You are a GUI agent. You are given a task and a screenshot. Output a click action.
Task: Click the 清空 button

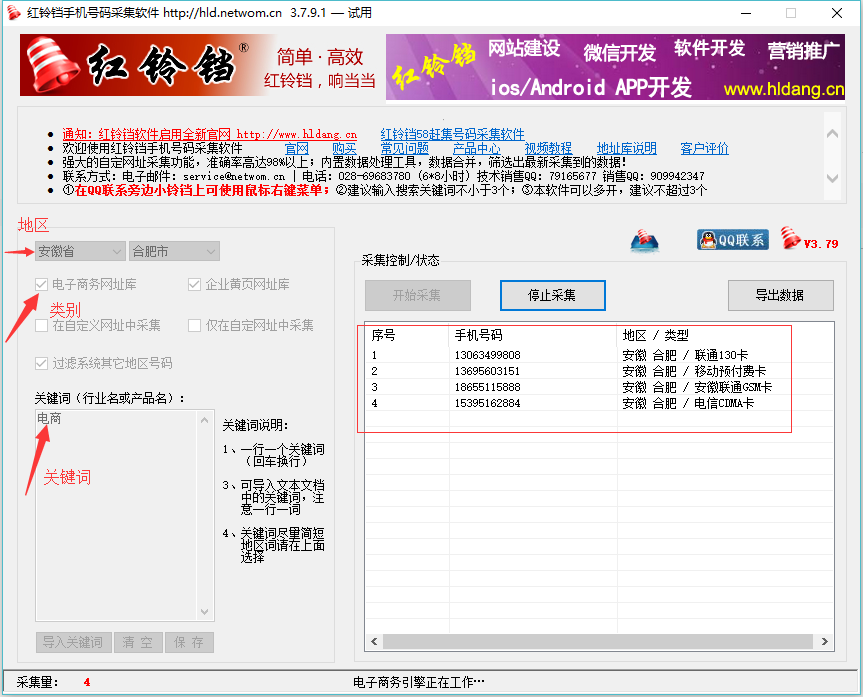coord(138,642)
